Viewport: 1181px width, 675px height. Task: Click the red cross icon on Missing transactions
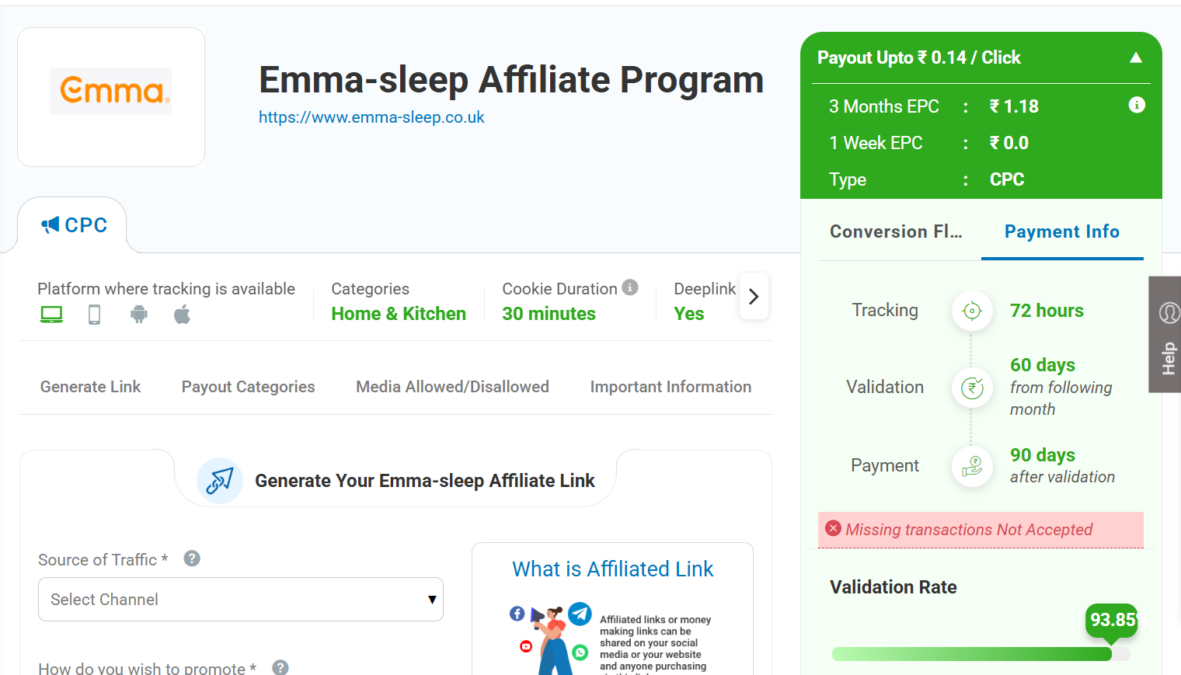(833, 529)
